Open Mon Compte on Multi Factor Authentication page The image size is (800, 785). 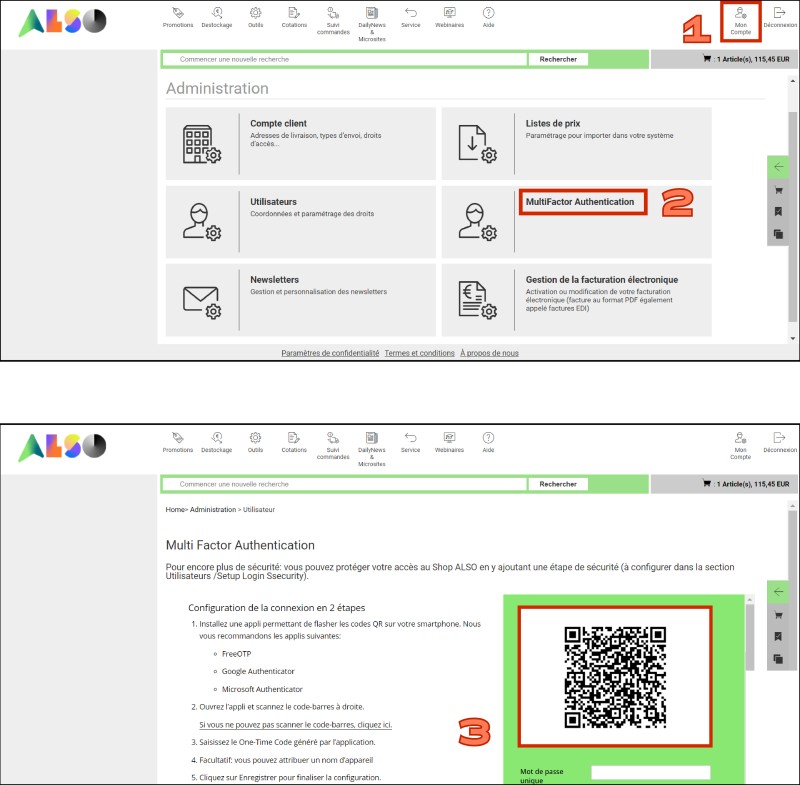741,446
